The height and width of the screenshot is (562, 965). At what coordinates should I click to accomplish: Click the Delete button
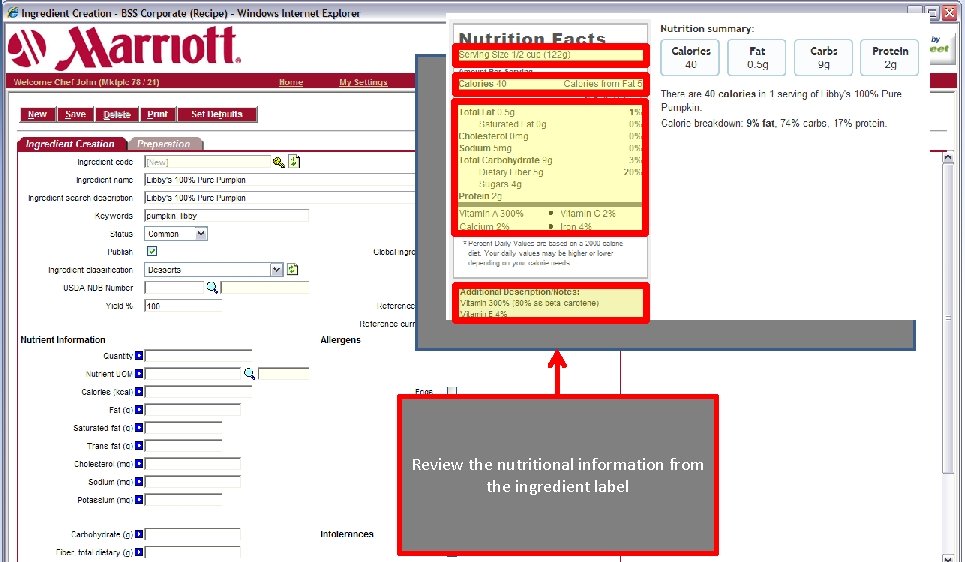pos(117,114)
